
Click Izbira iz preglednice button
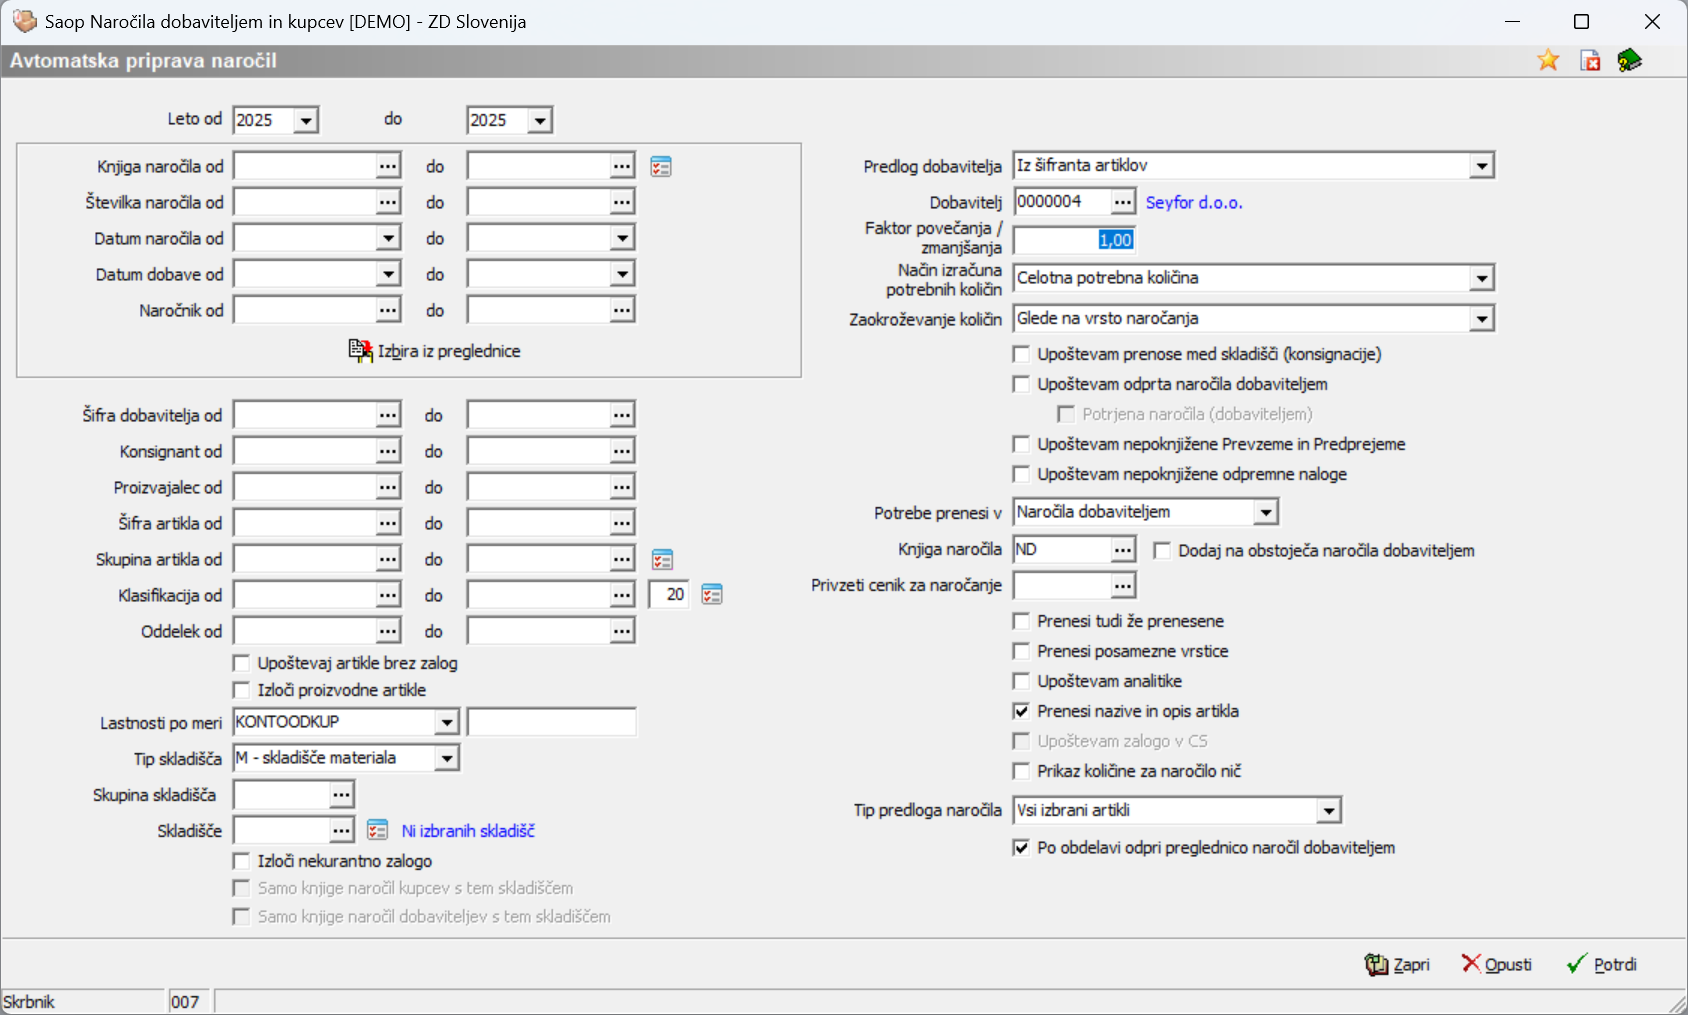[435, 351]
